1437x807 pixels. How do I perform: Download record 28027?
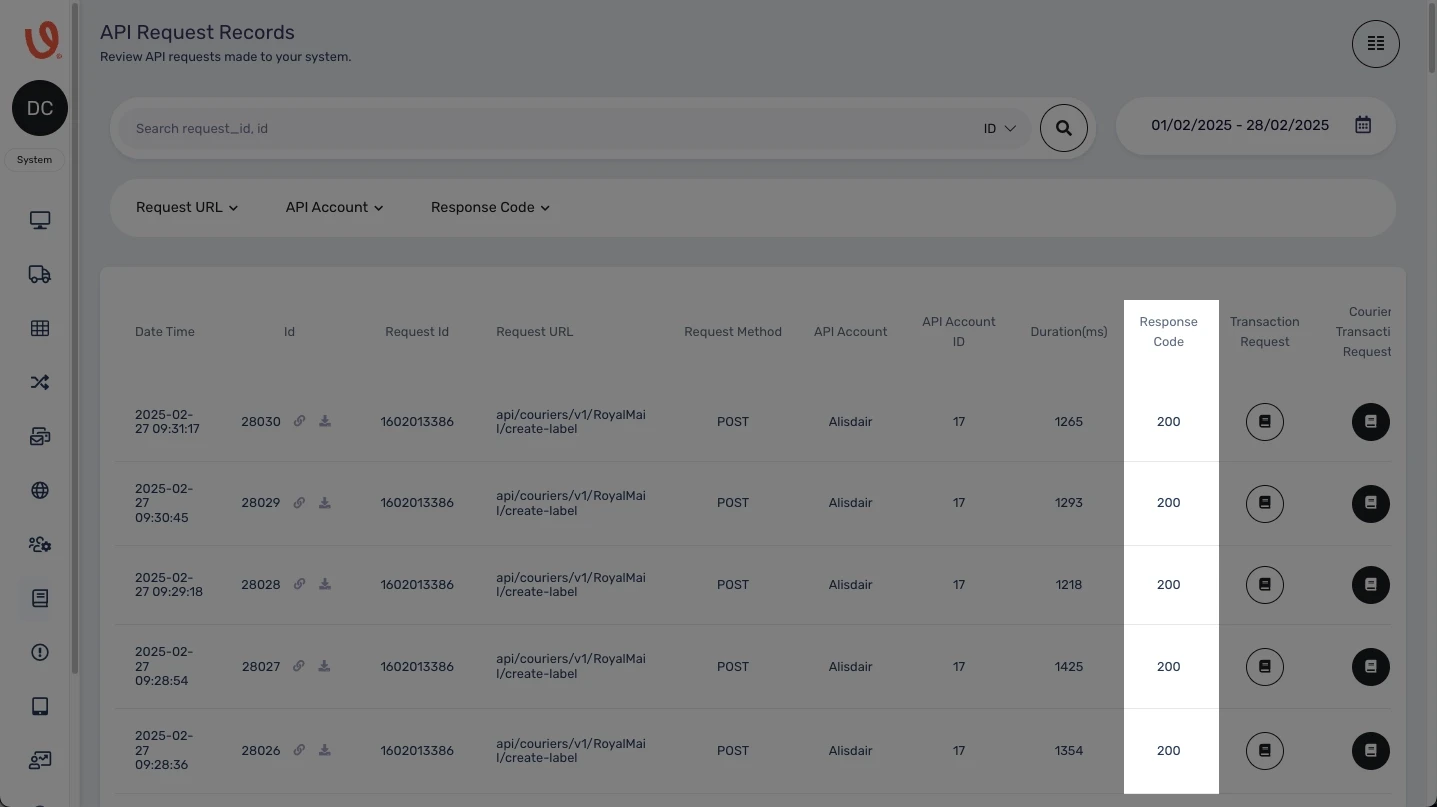[x=325, y=666]
